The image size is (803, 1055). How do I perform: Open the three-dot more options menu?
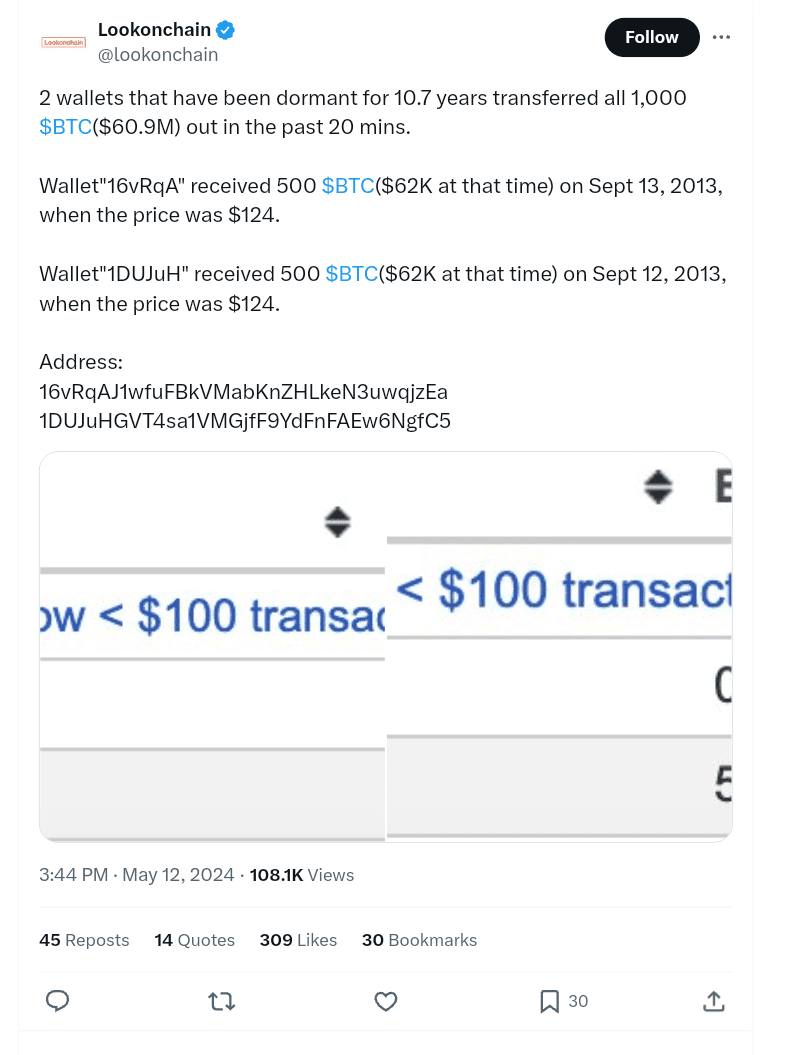coord(721,37)
